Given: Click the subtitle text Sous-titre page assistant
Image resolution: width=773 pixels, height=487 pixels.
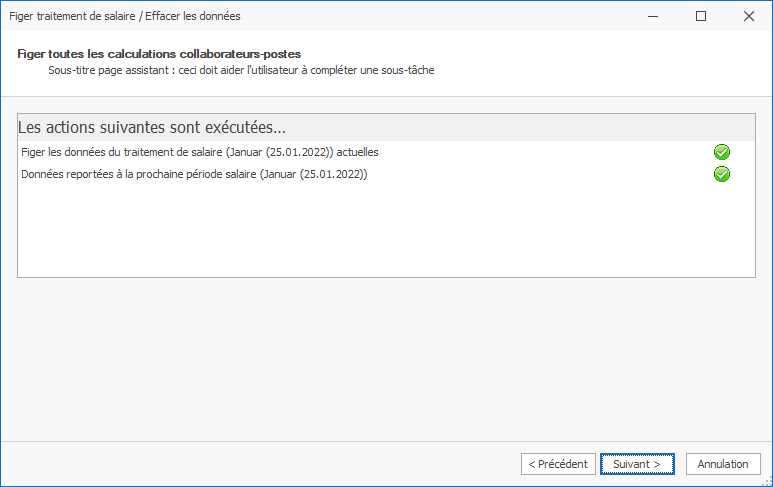Looking at the screenshot, I should pos(240,70).
